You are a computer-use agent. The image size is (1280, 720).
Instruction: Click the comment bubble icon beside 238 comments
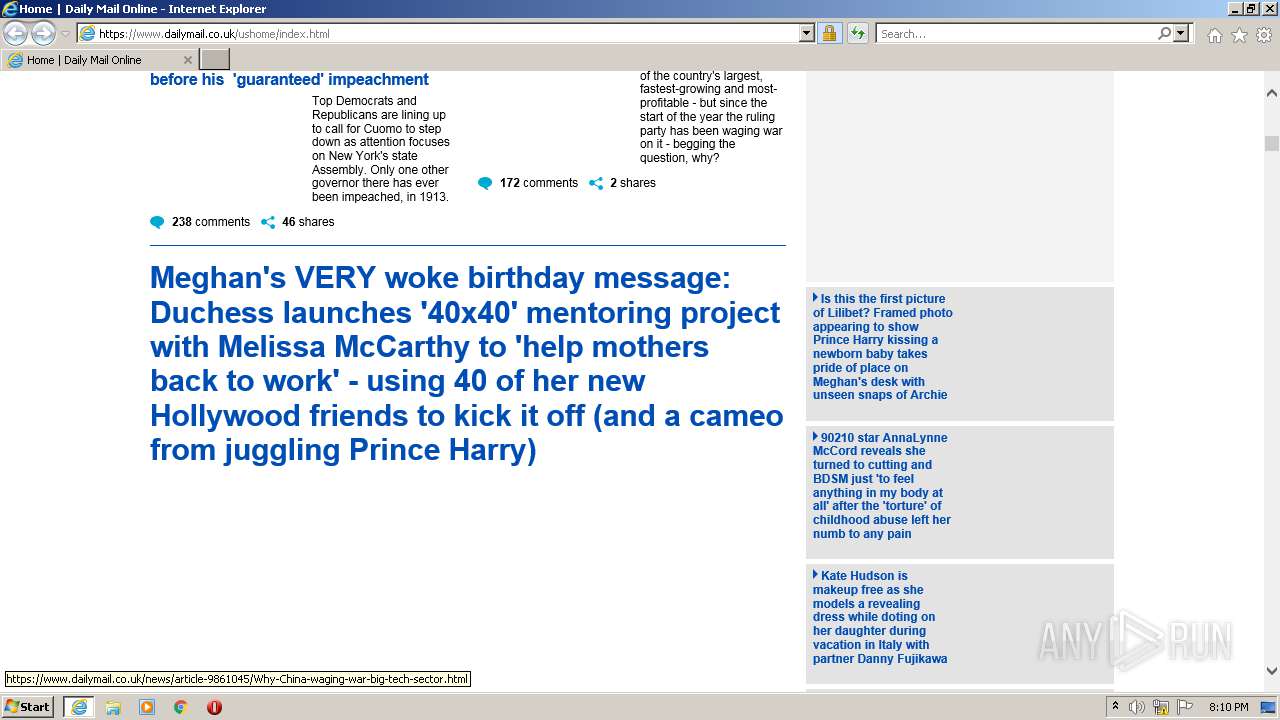tap(157, 222)
